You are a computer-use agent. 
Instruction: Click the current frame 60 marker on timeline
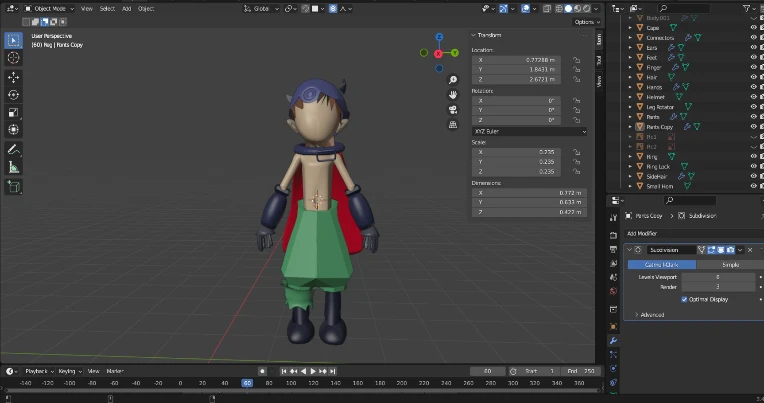247,384
